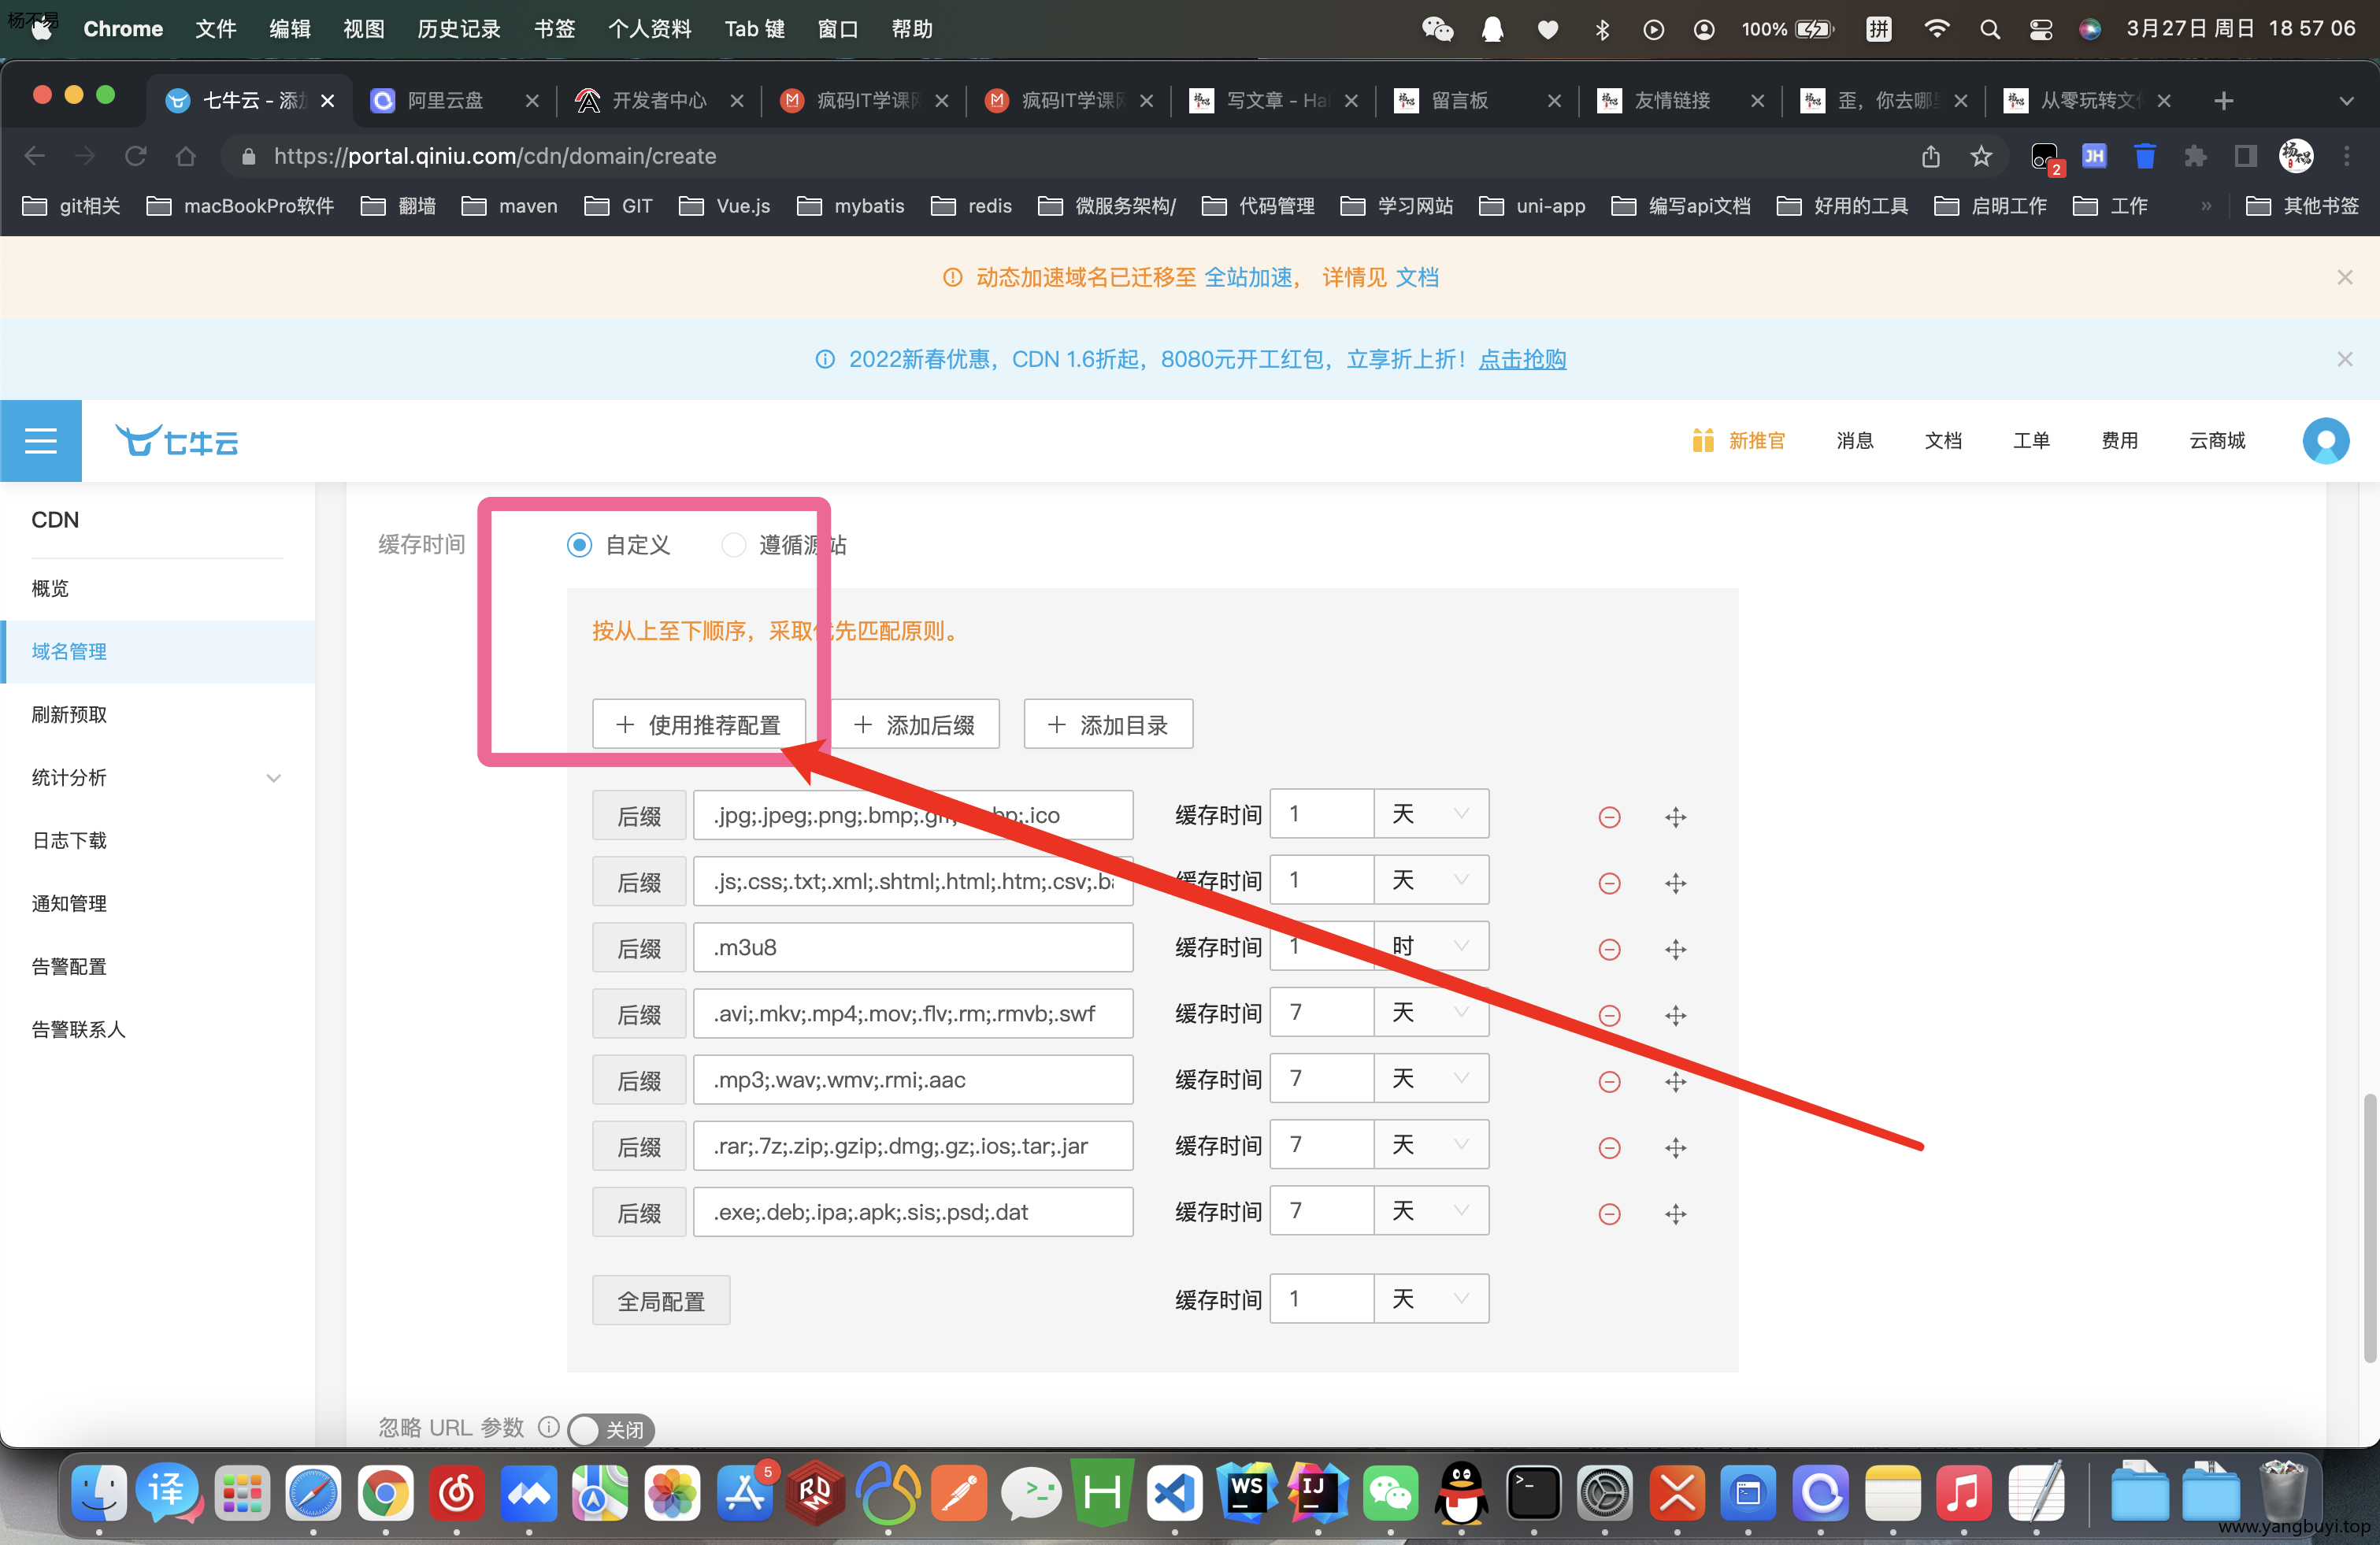The image size is (2380, 1545).
Task: Select the 遵循源站 radio option
Action: pyautogui.click(x=734, y=545)
